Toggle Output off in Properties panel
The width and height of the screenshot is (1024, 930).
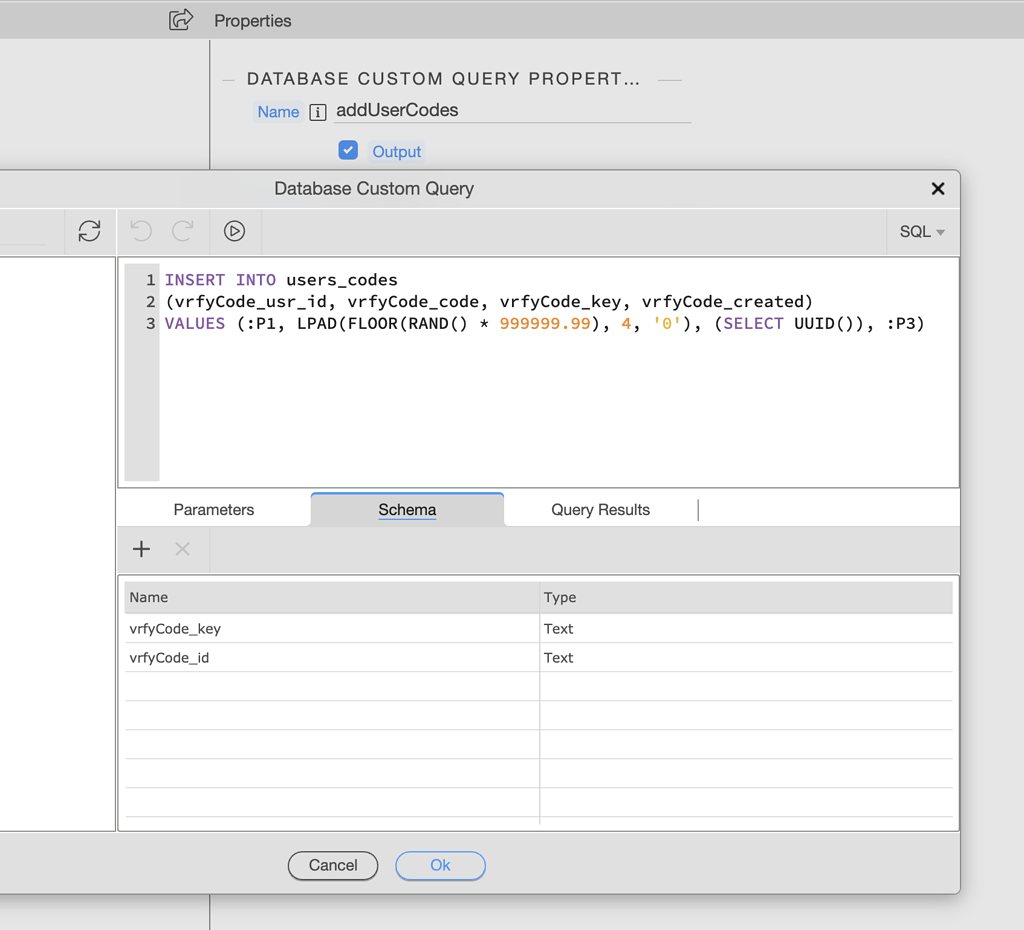(x=348, y=150)
